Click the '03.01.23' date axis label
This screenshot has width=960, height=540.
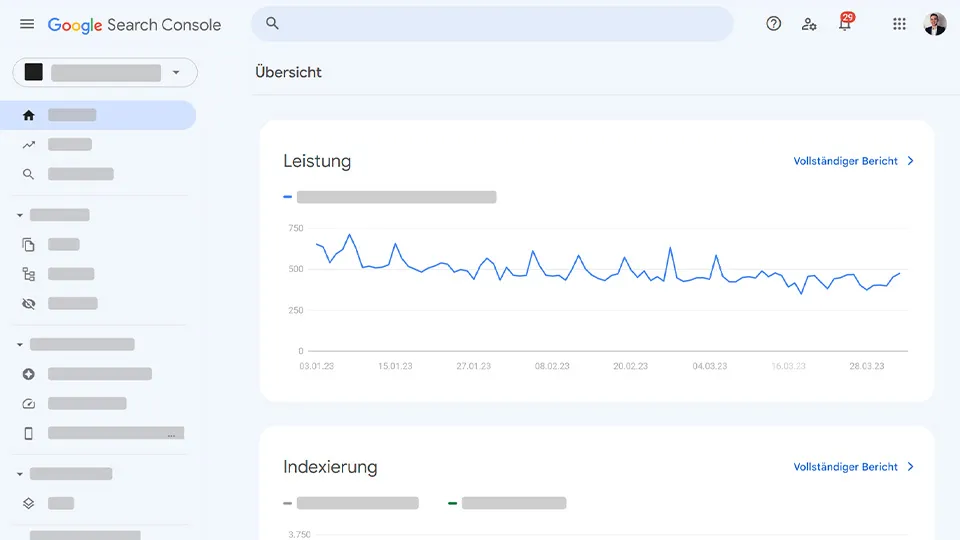tap(317, 366)
